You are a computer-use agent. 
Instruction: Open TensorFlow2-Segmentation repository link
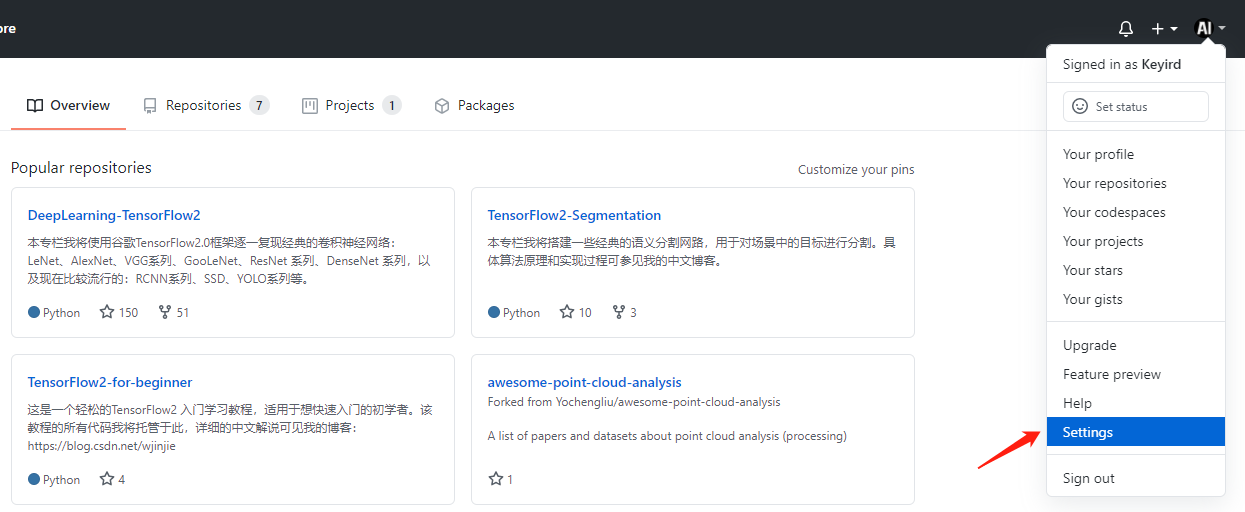[574, 215]
